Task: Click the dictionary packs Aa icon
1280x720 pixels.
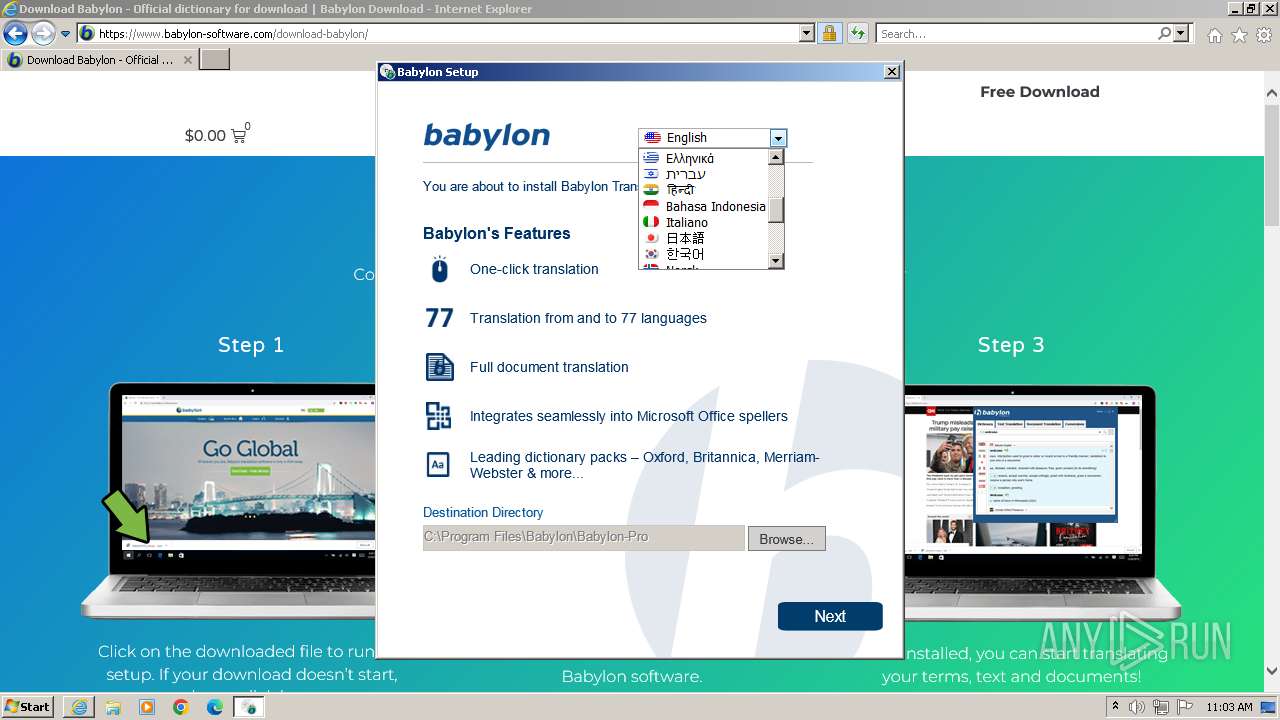Action: coord(439,465)
